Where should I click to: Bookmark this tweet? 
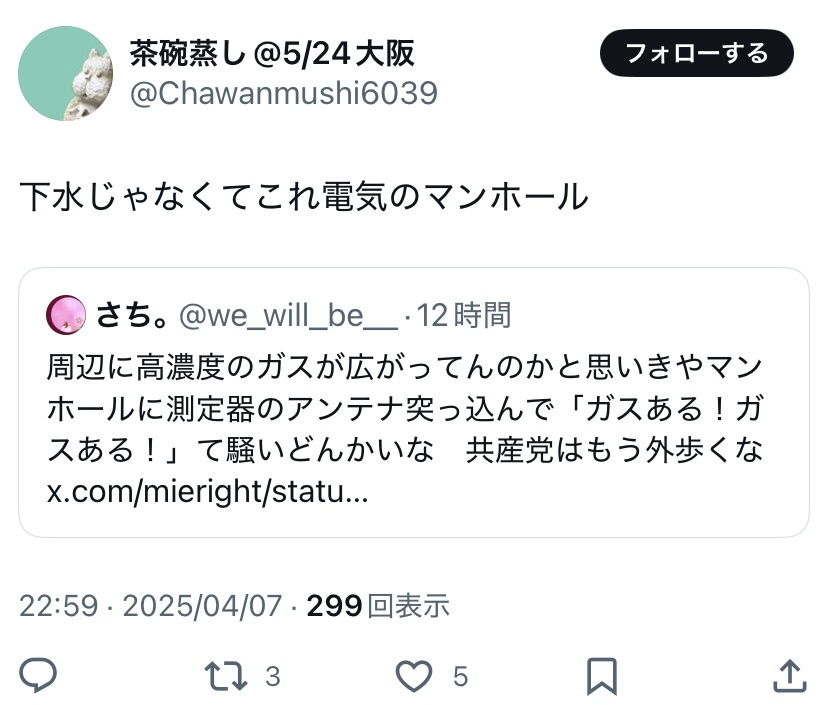601,676
